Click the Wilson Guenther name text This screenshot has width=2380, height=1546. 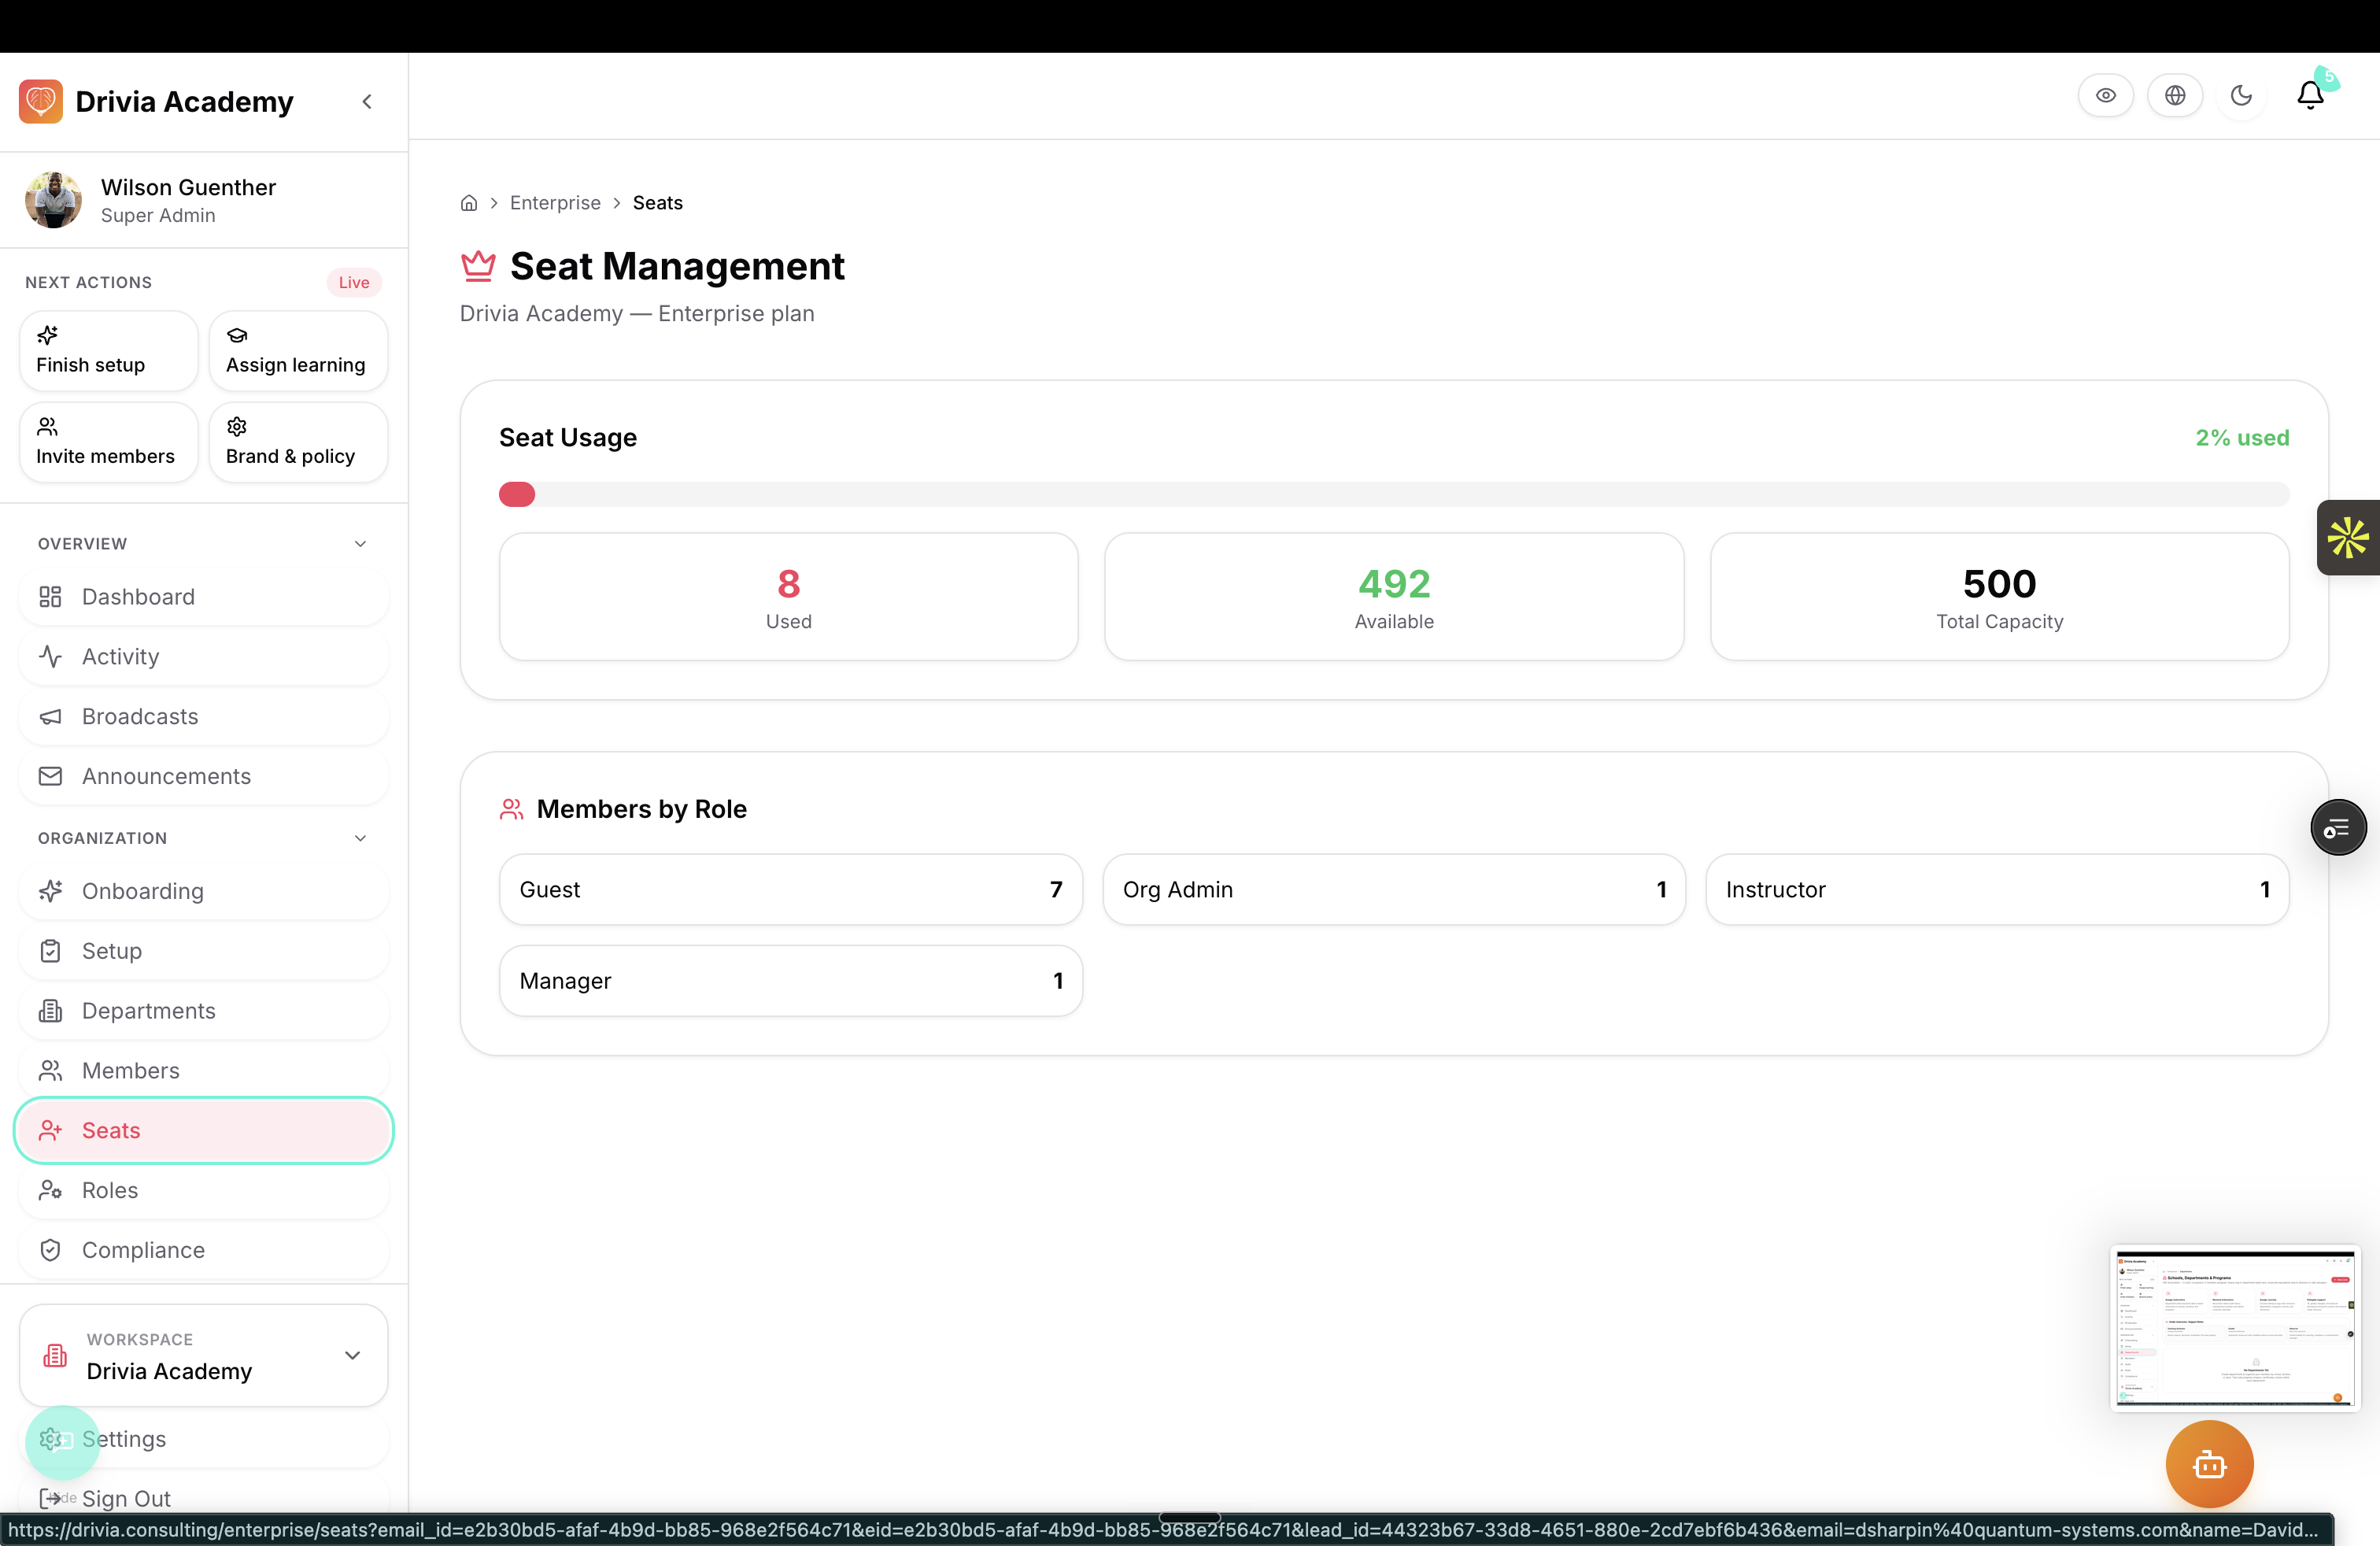pos(188,187)
